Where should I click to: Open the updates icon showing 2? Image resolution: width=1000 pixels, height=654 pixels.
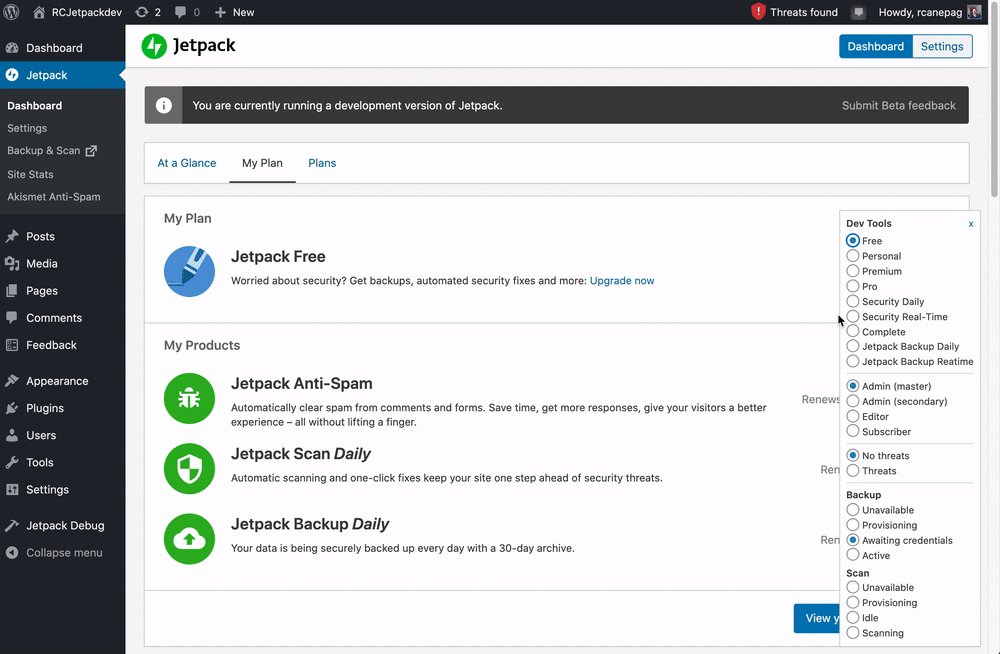click(142, 12)
